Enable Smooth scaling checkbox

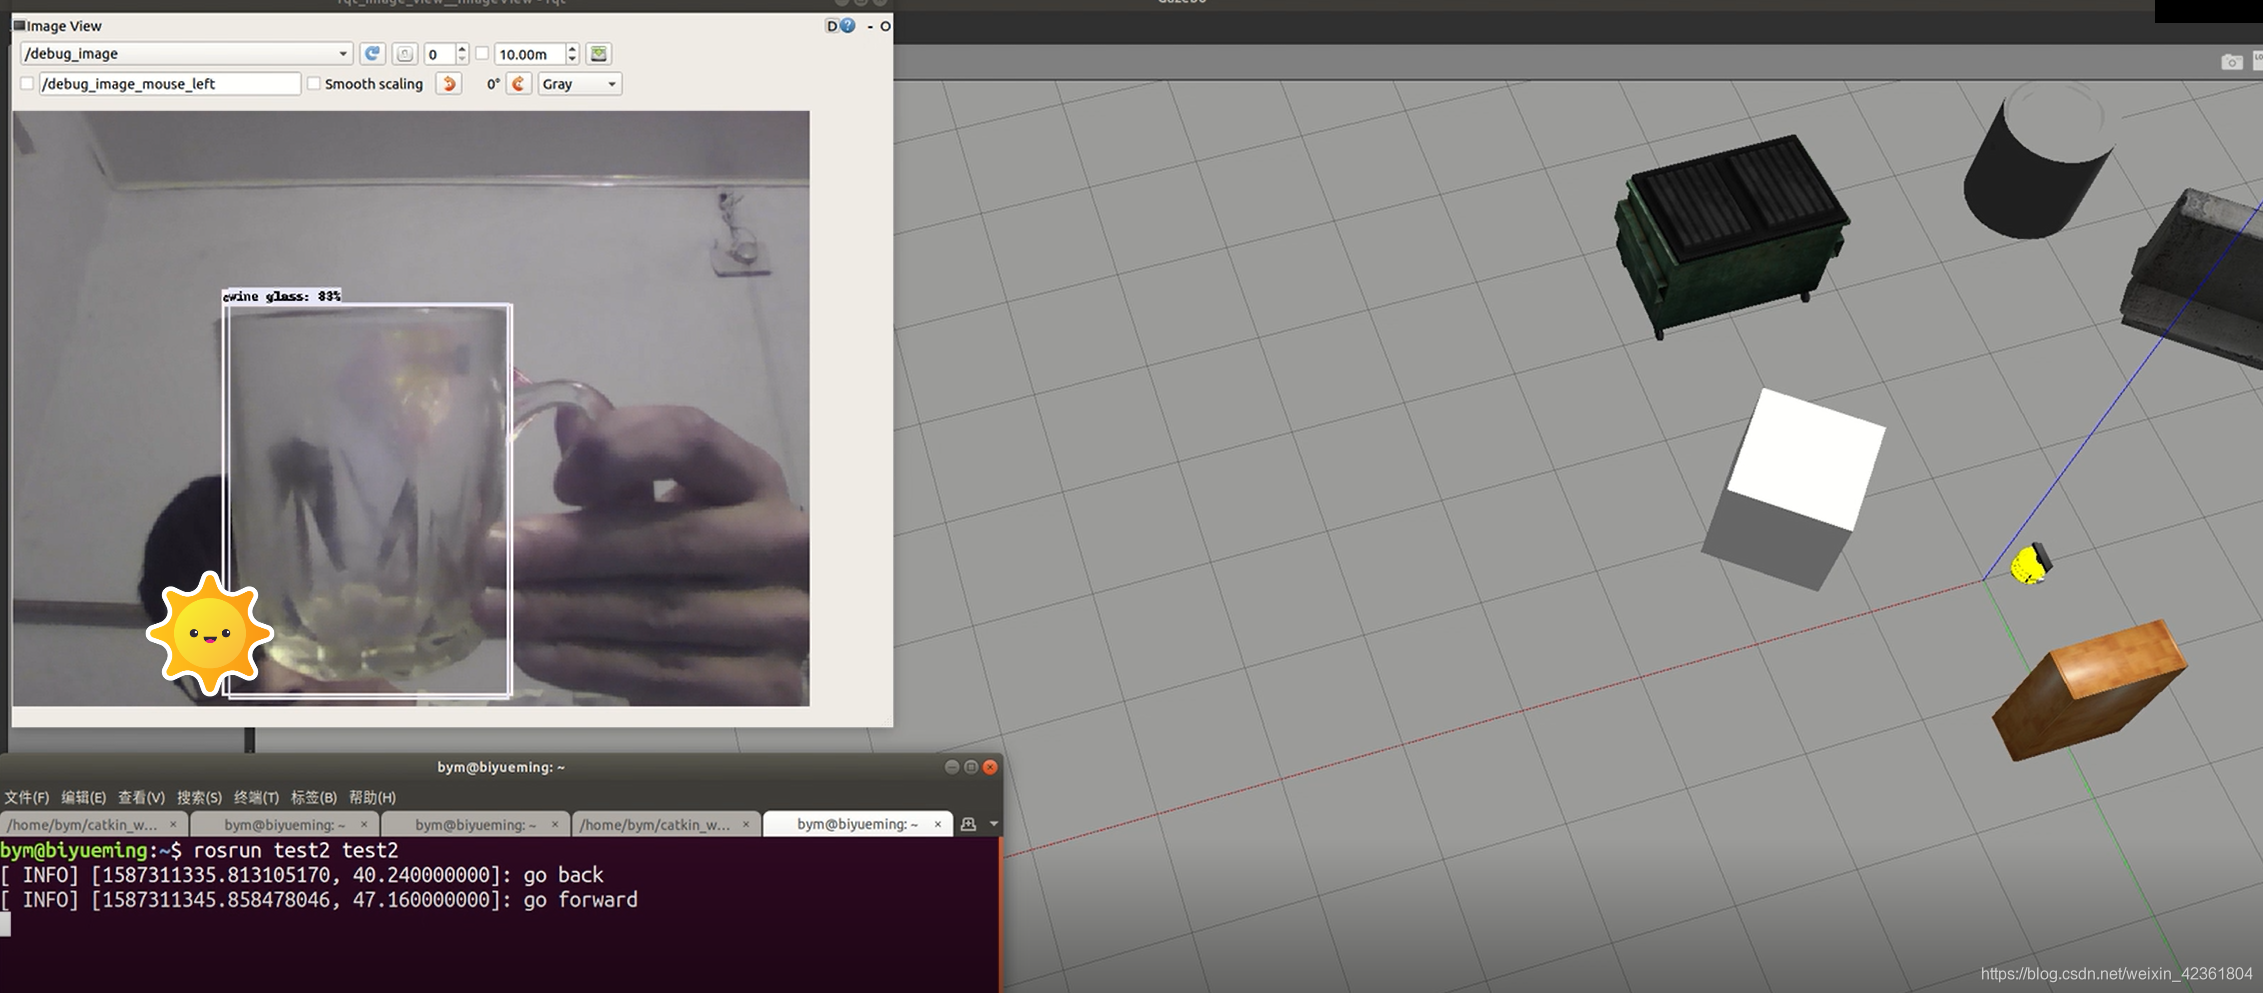(314, 84)
